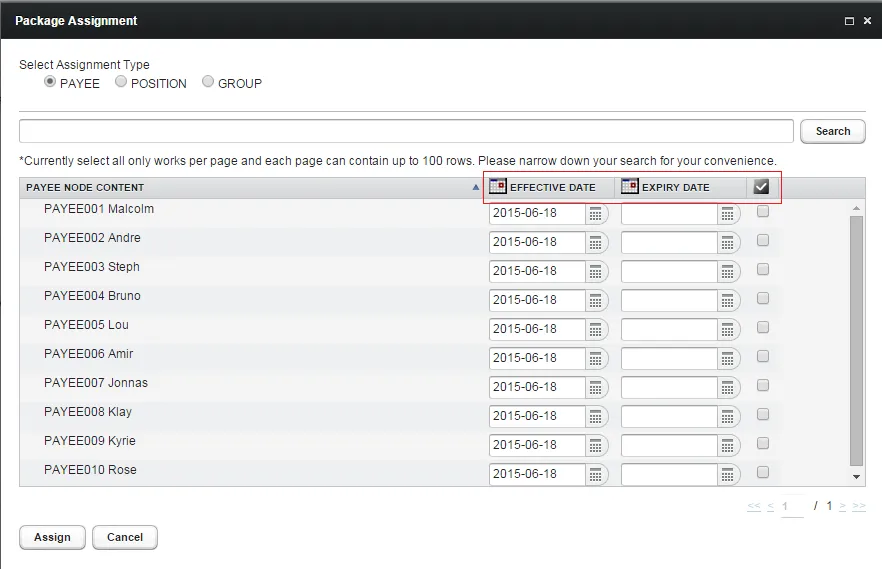Screen dimensions: 882x569
Task: Click the payee list vertical scrollbar thumb
Action: pyautogui.click(x=856, y=341)
